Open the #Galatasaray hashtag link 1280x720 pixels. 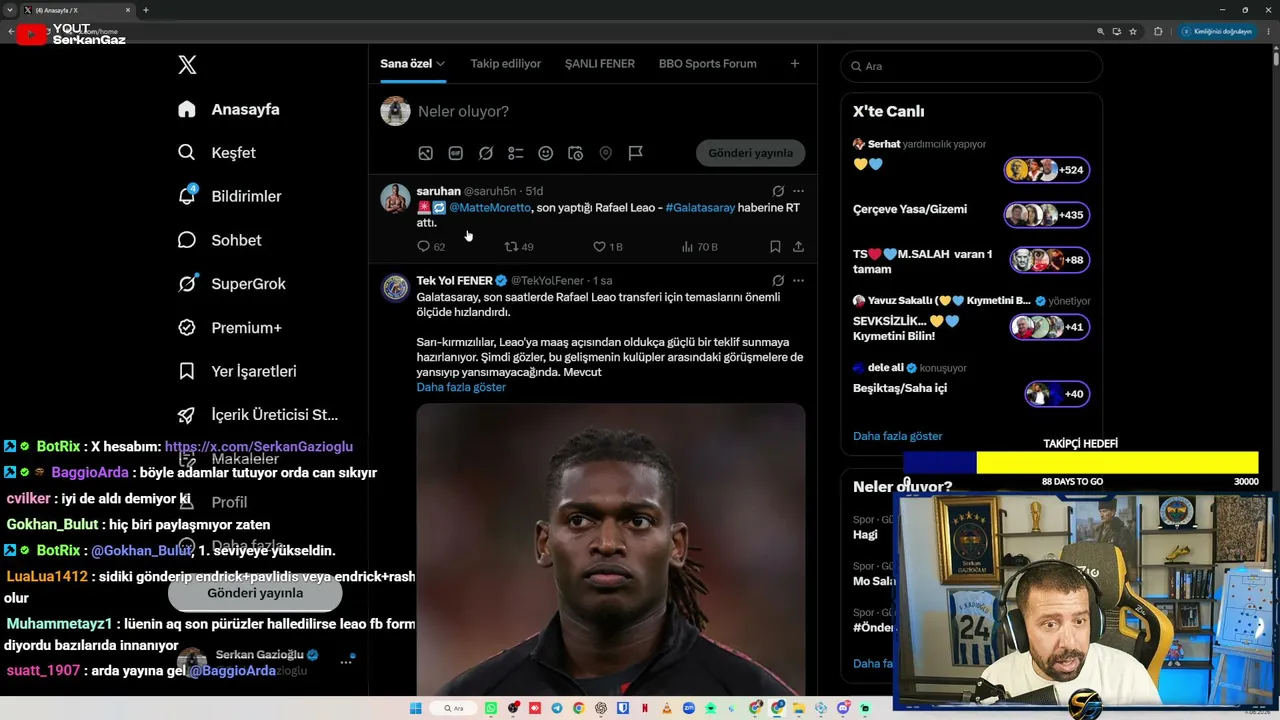click(x=700, y=207)
